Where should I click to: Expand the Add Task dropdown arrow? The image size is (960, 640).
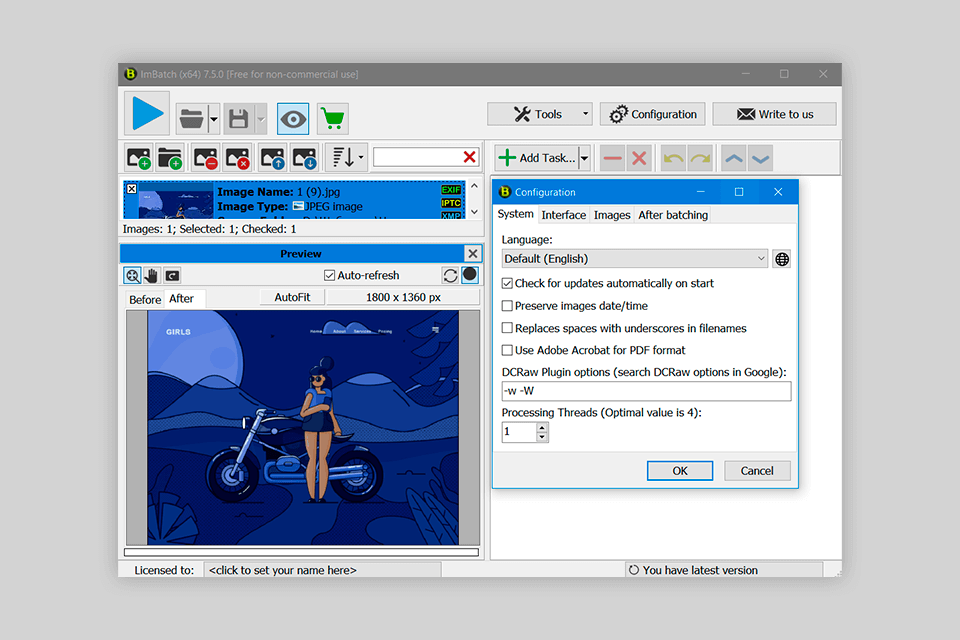(585, 158)
